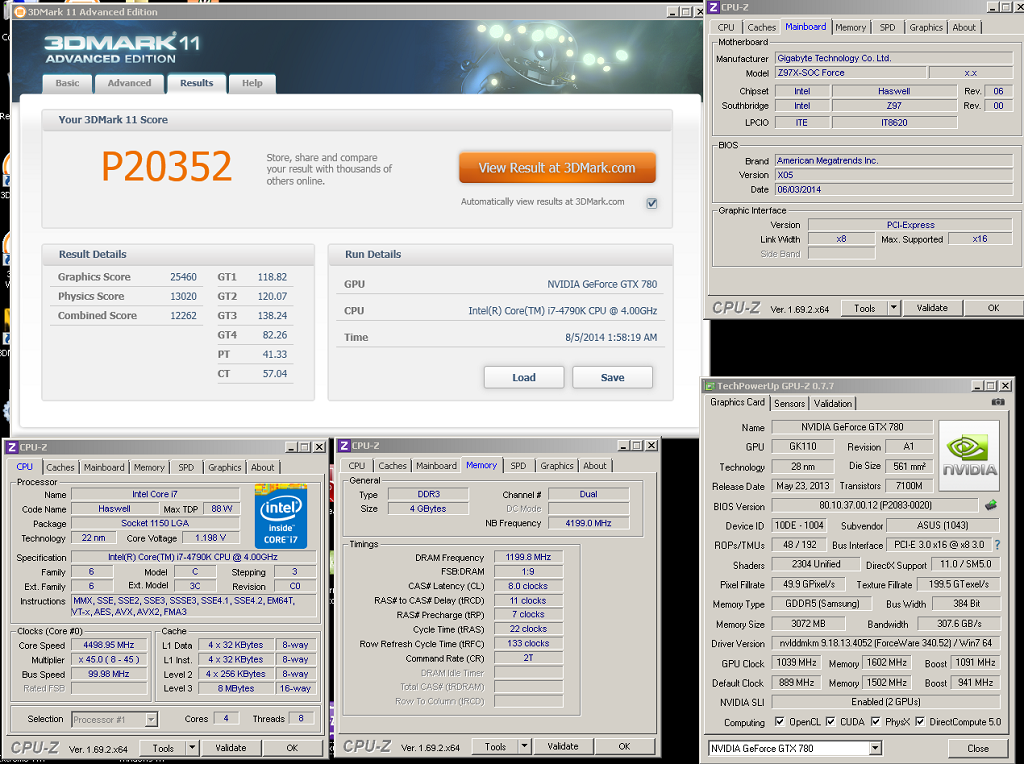
Task: Click the GPU Clock 1039 MHz field
Action: [797, 662]
